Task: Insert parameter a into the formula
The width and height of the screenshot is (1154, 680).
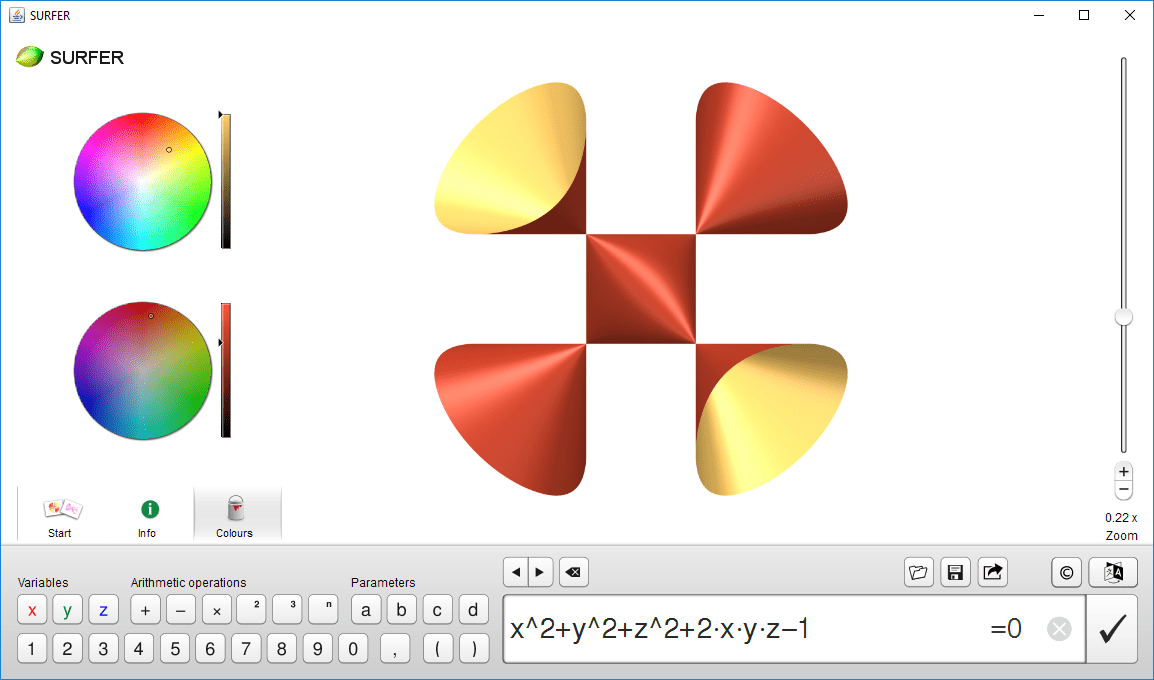Action: [x=366, y=610]
